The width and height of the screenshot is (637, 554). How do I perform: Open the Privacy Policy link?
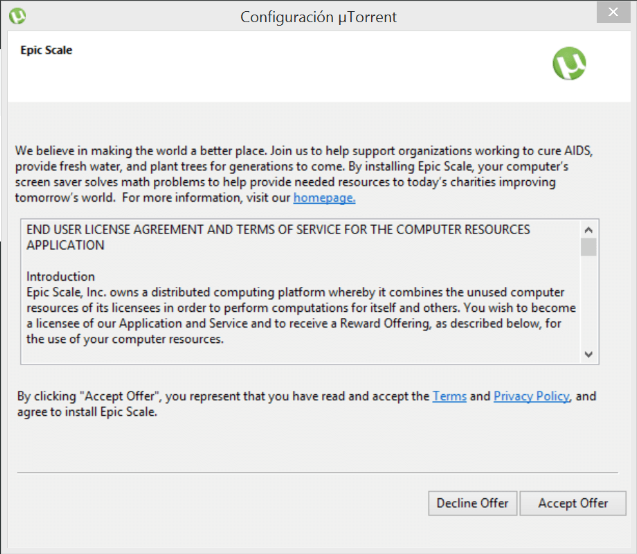[x=532, y=396]
